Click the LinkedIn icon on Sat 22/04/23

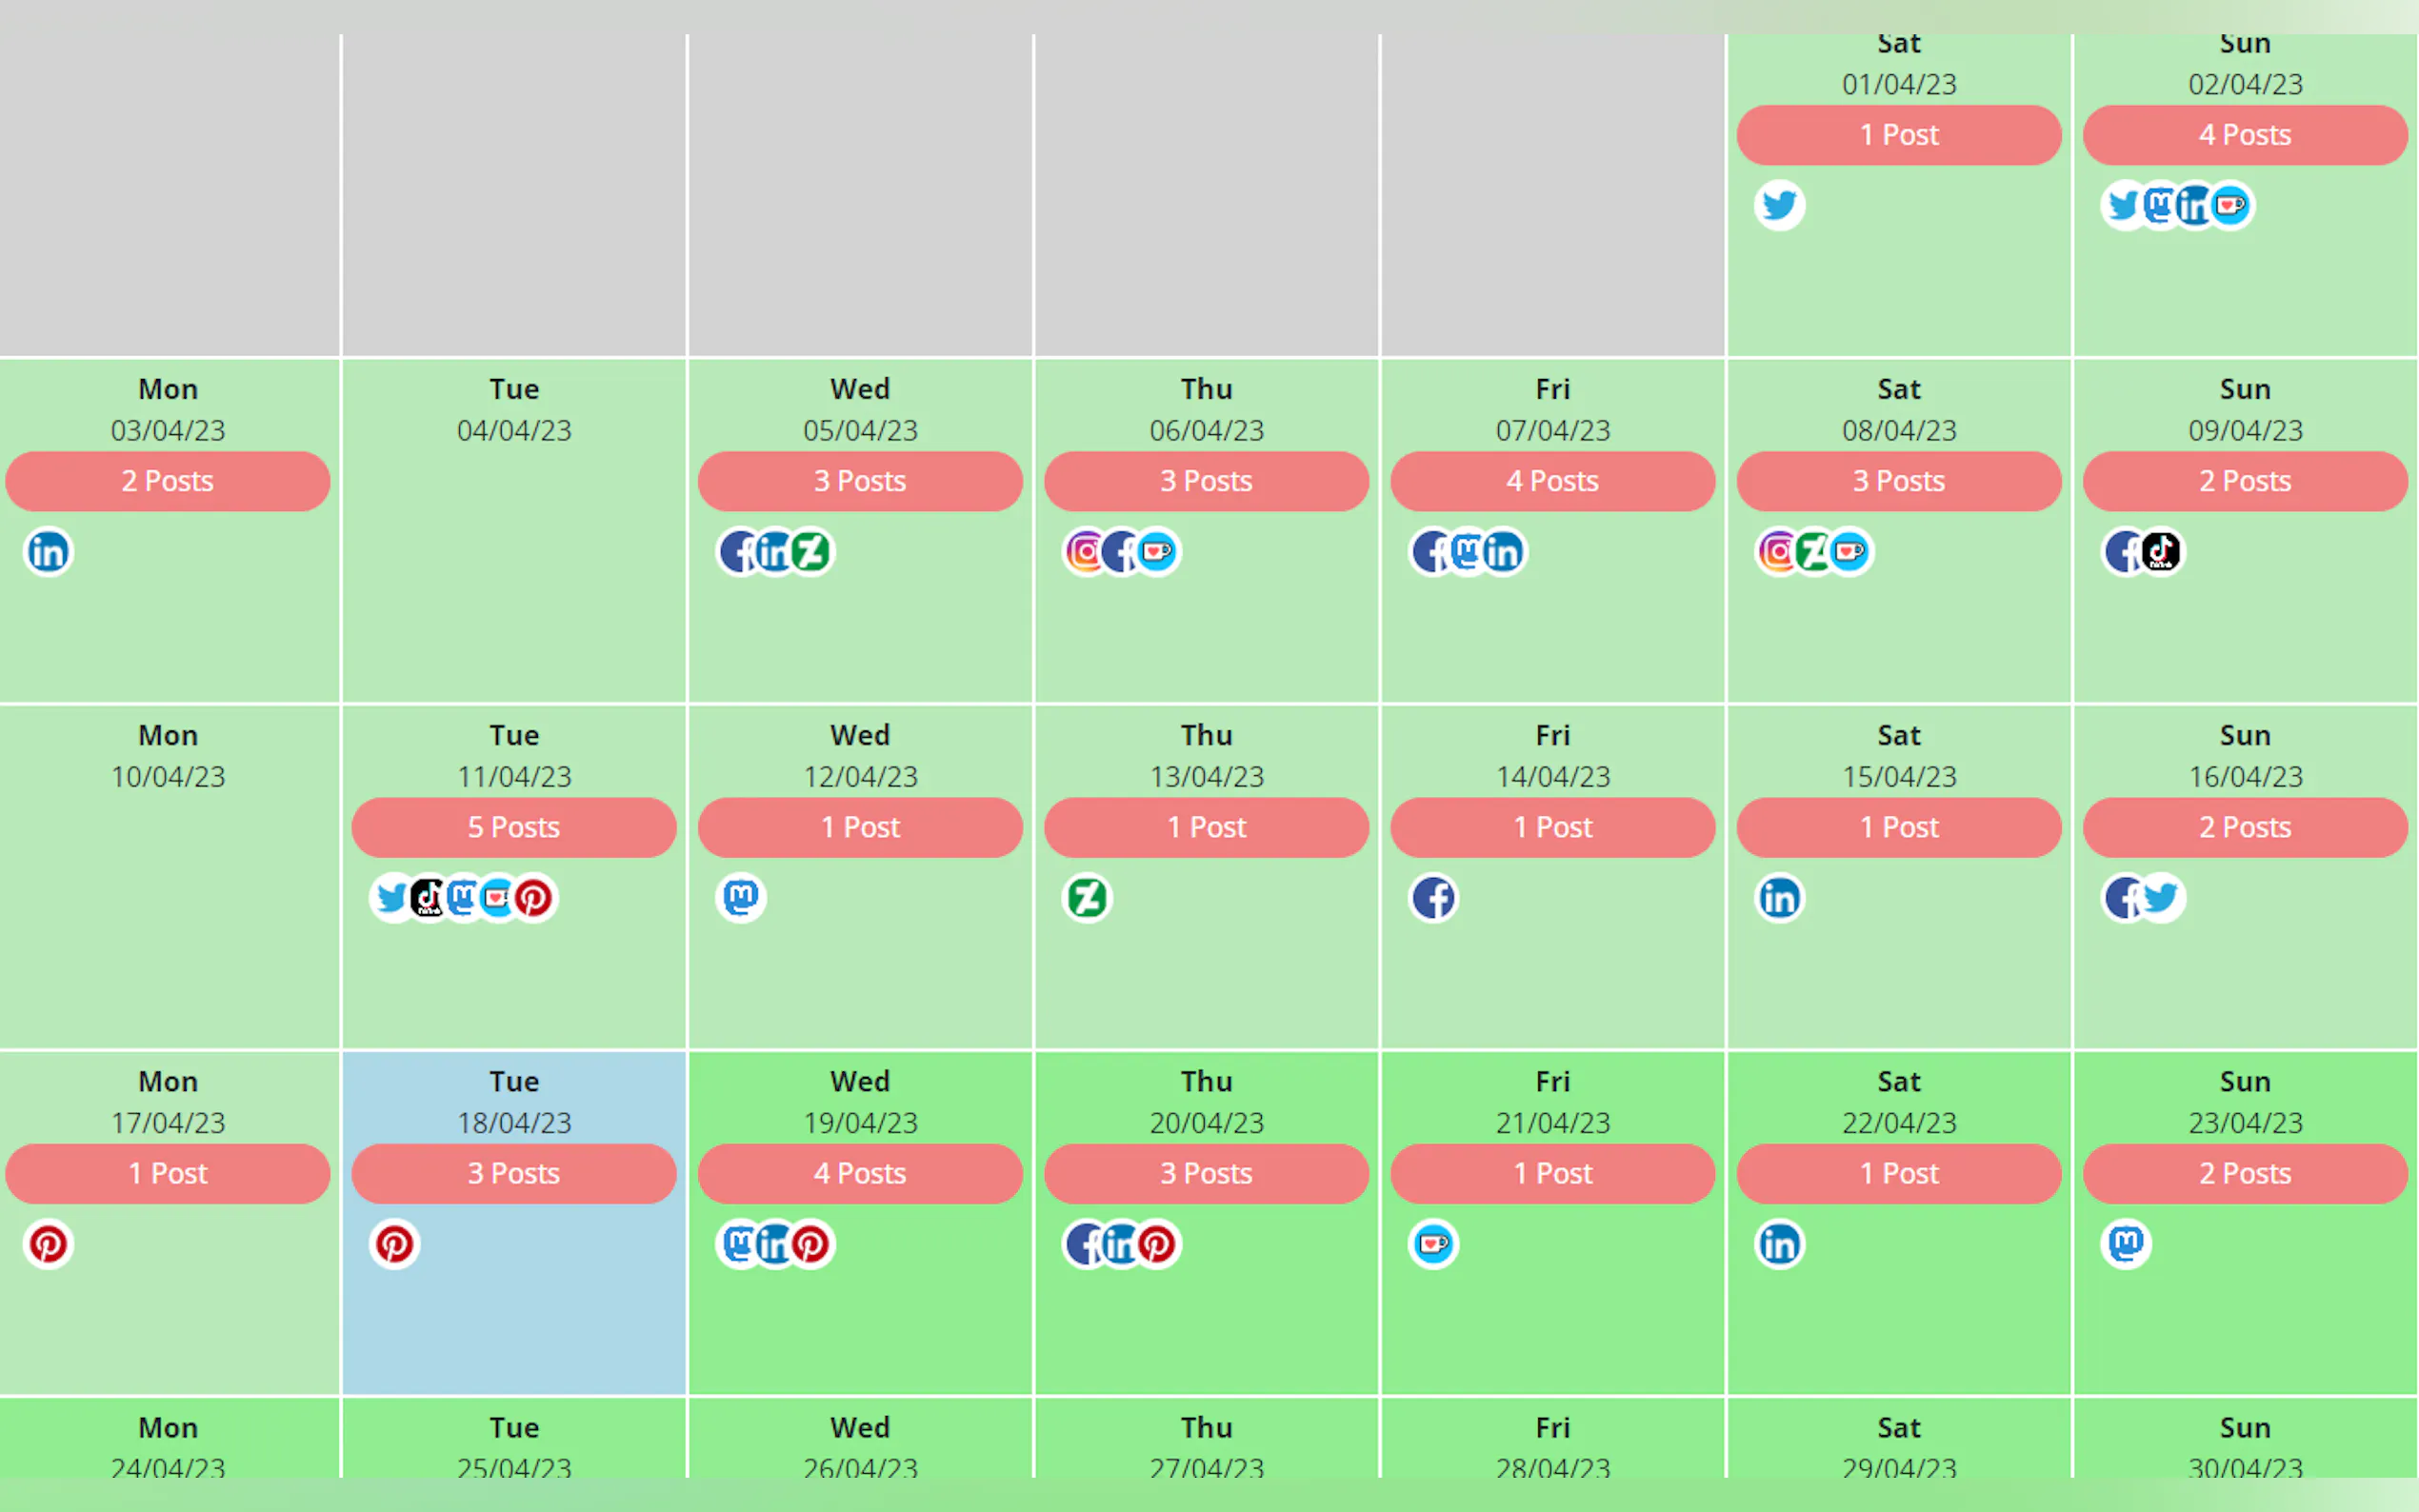tap(1779, 1244)
